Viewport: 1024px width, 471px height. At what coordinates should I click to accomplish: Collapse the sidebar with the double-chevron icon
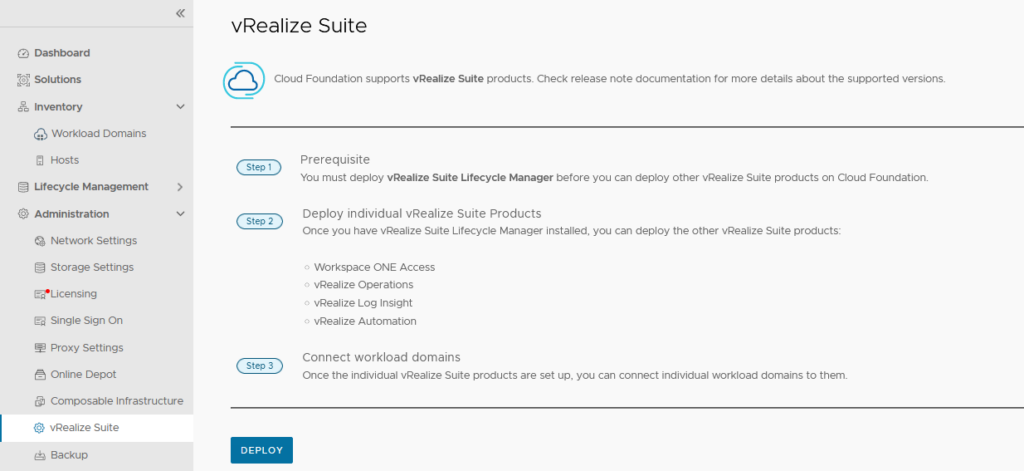click(x=180, y=13)
